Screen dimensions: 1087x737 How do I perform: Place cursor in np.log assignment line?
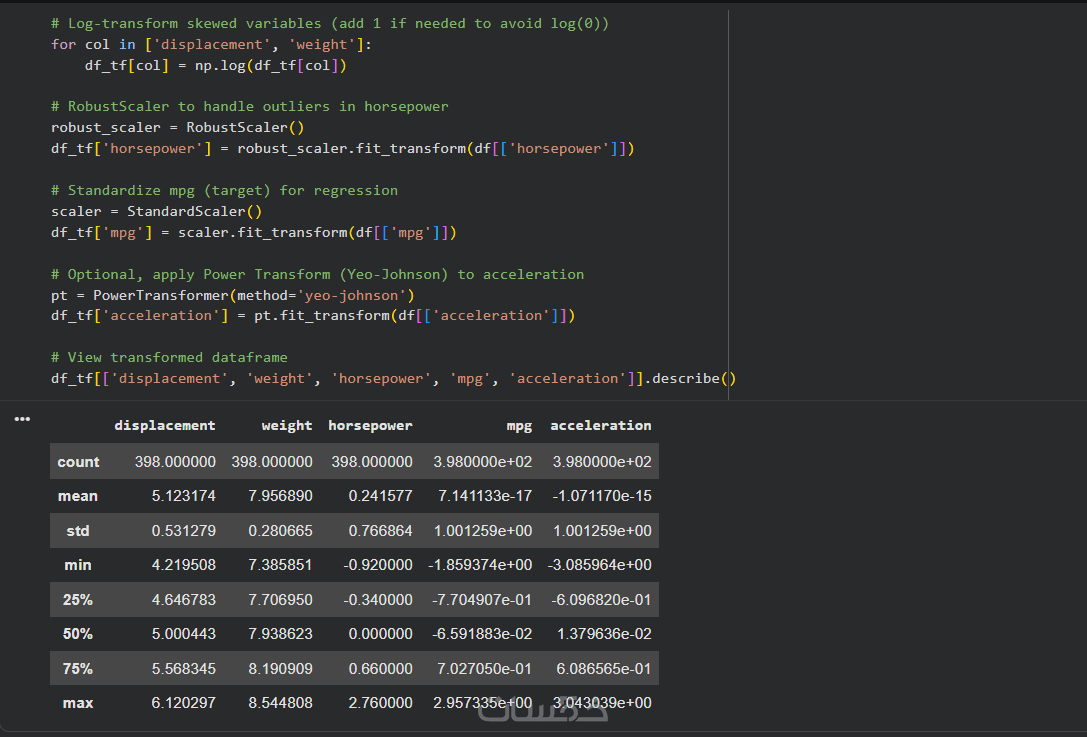216,65
